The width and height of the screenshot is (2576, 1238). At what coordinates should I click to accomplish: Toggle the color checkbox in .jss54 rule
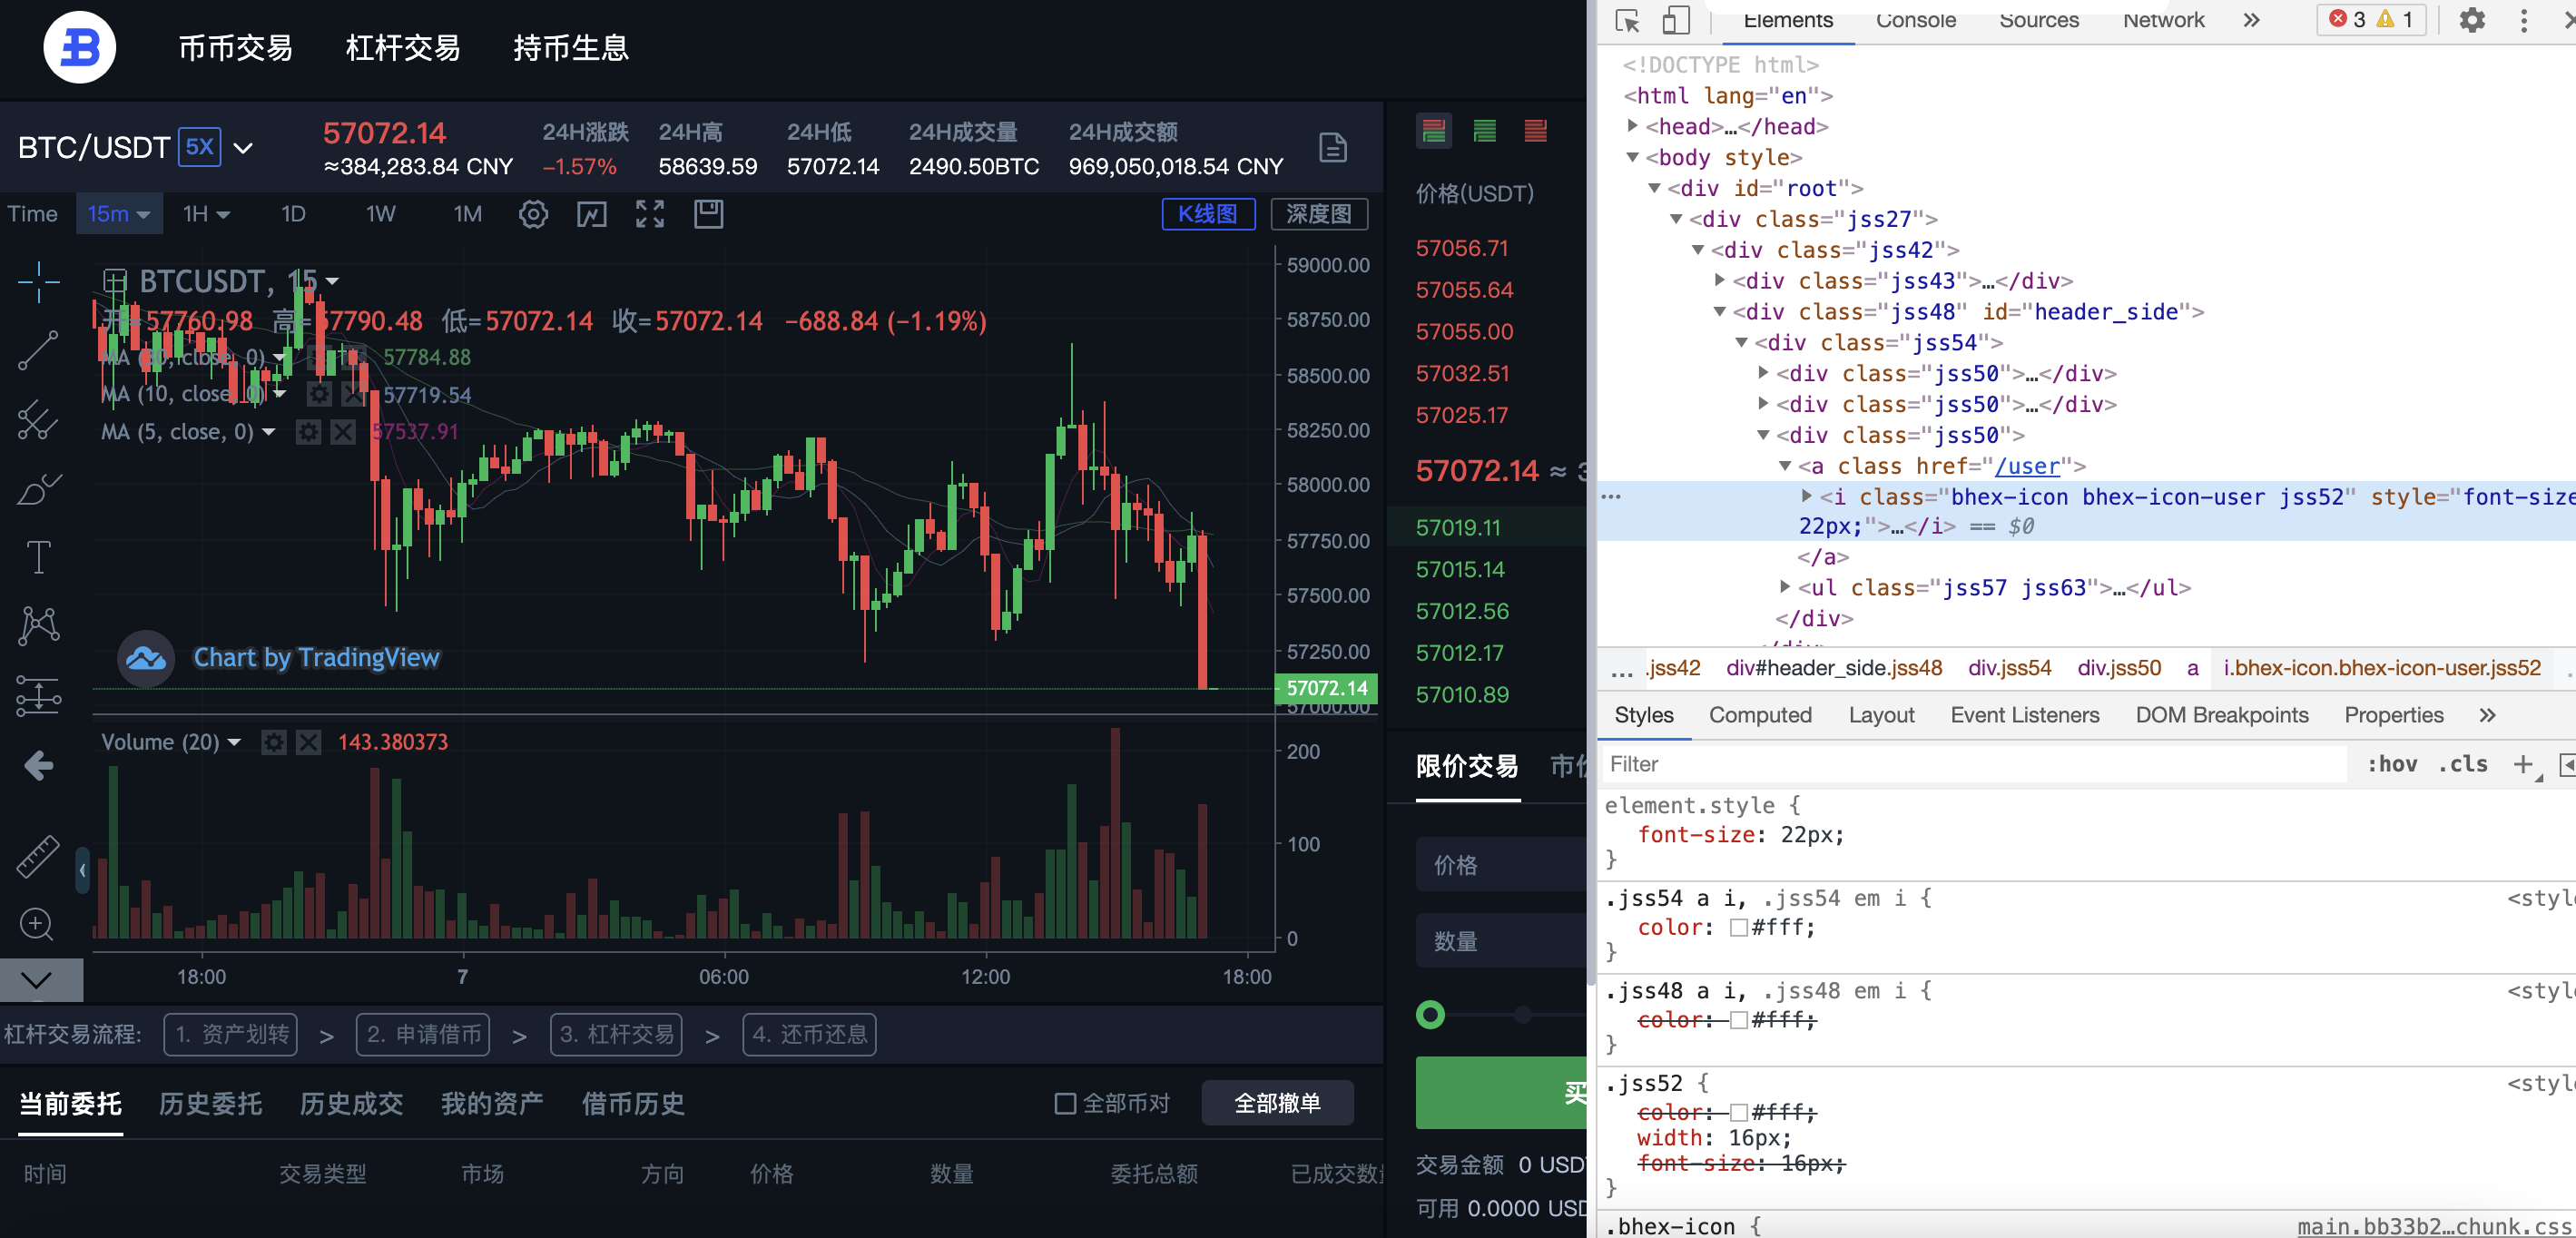(1739, 927)
